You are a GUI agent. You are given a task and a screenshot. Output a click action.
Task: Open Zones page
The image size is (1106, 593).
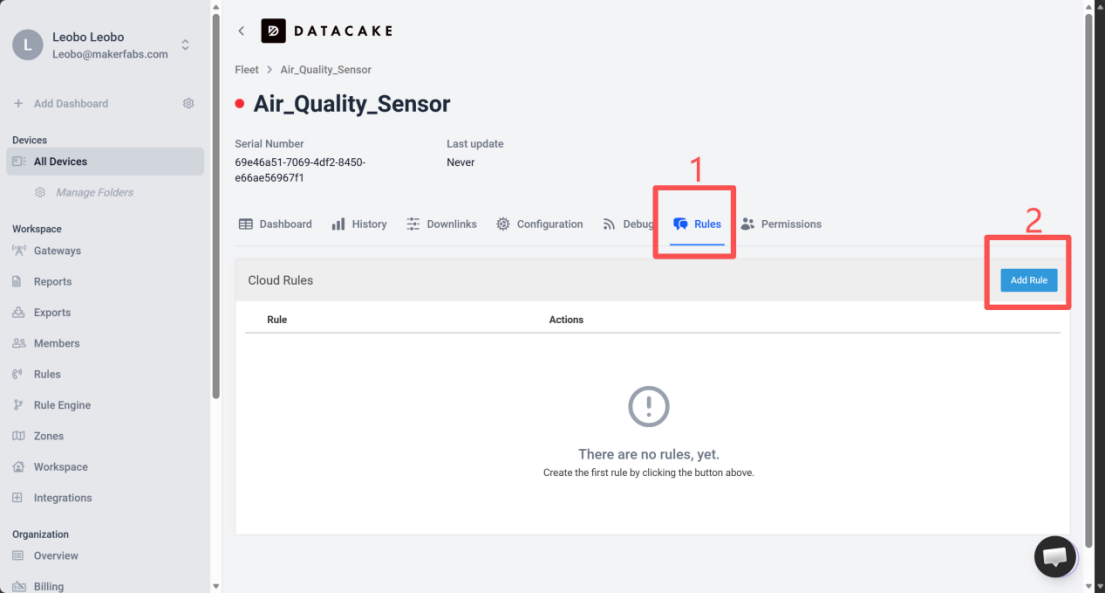(49, 436)
